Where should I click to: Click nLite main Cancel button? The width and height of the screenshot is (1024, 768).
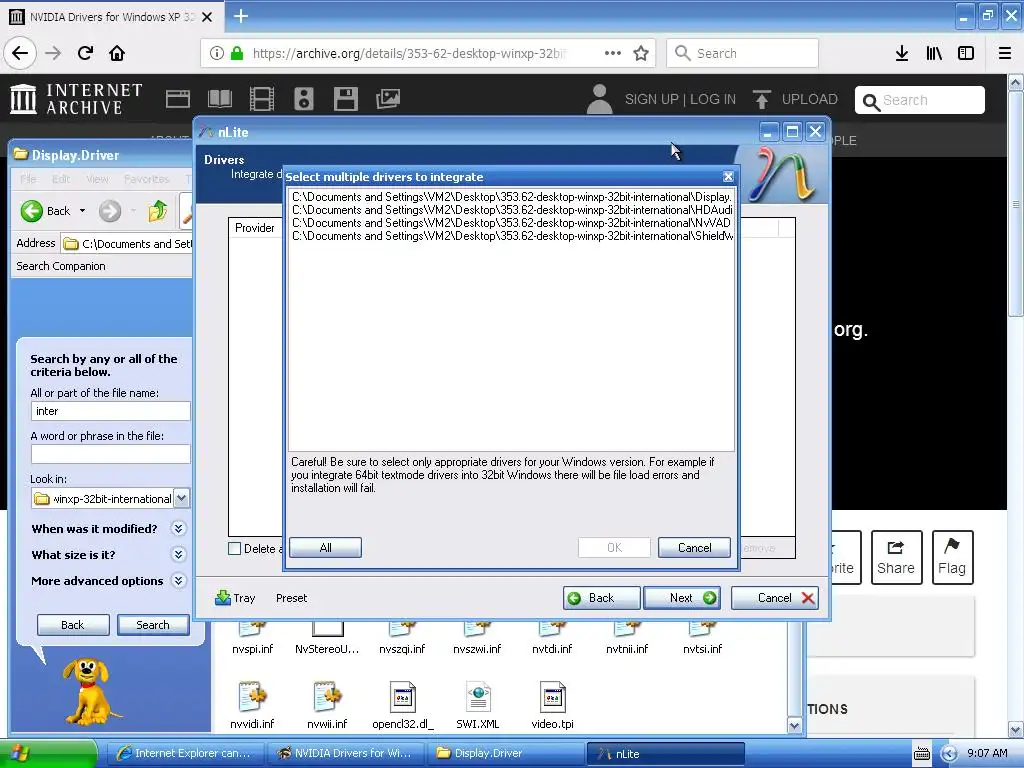tap(775, 598)
